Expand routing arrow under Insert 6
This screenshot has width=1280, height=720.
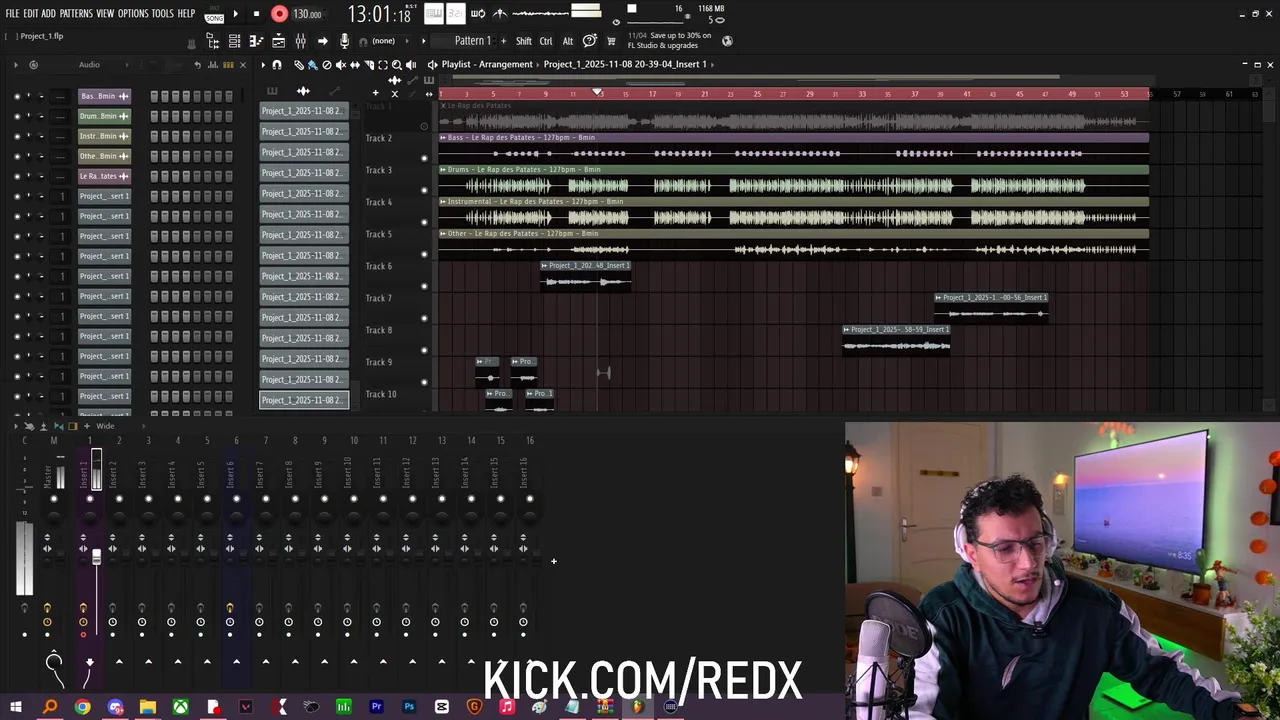tap(236, 661)
